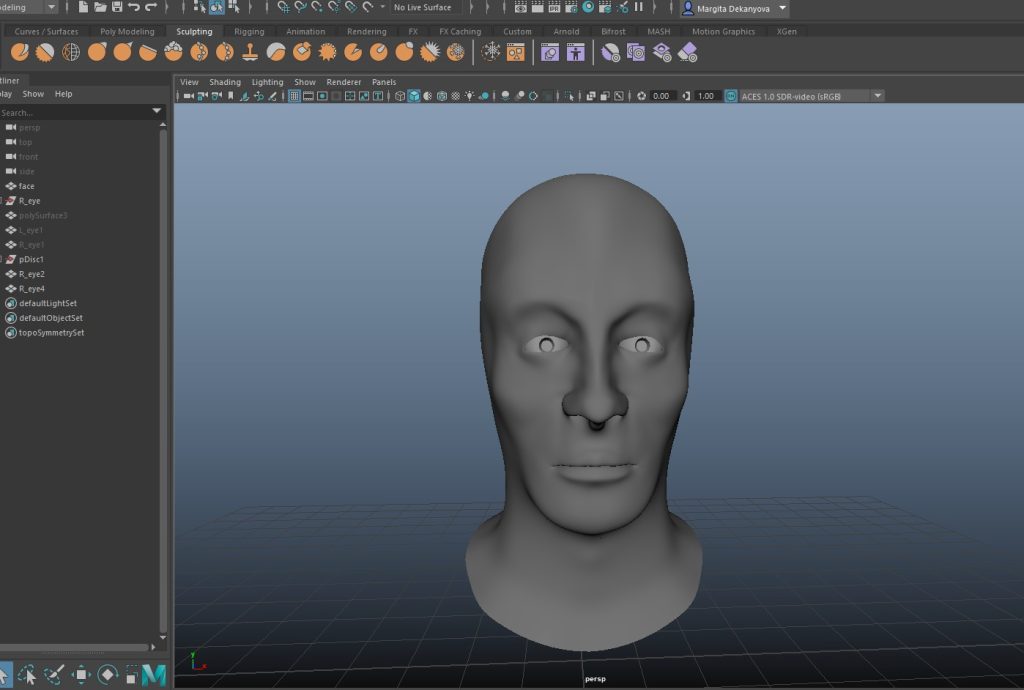1024x690 pixels.
Task: Click the Pause render icon in status line
Action: [x=639, y=7]
